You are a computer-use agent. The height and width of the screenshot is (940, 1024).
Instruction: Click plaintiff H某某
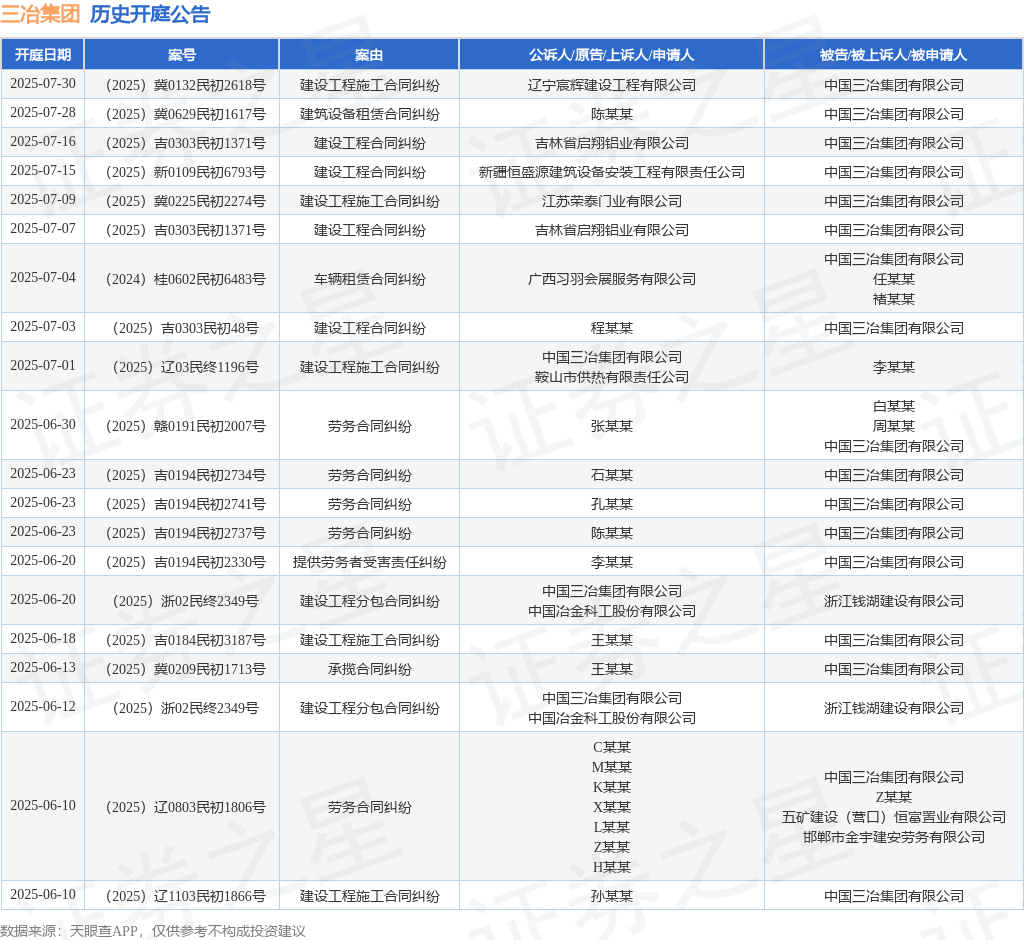pyautogui.click(x=612, y=867)
